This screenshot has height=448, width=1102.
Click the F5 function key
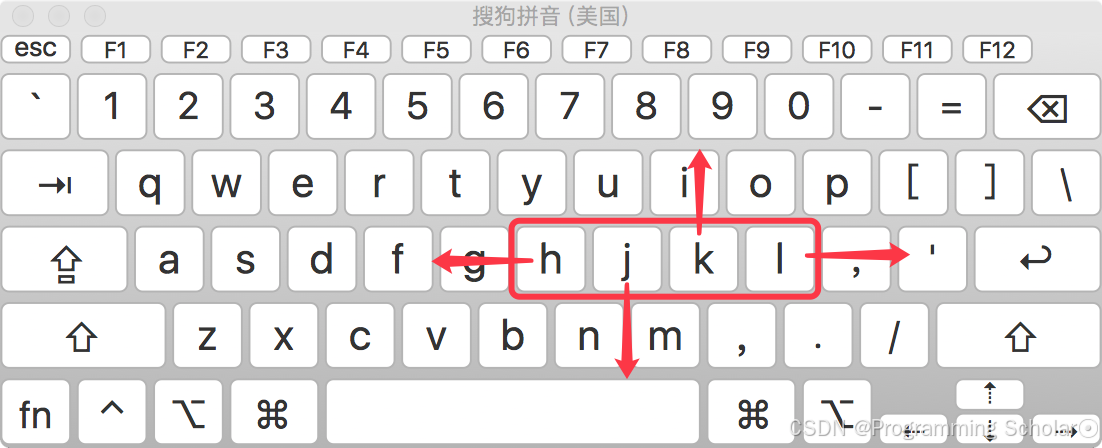click(x=436, y=49)
